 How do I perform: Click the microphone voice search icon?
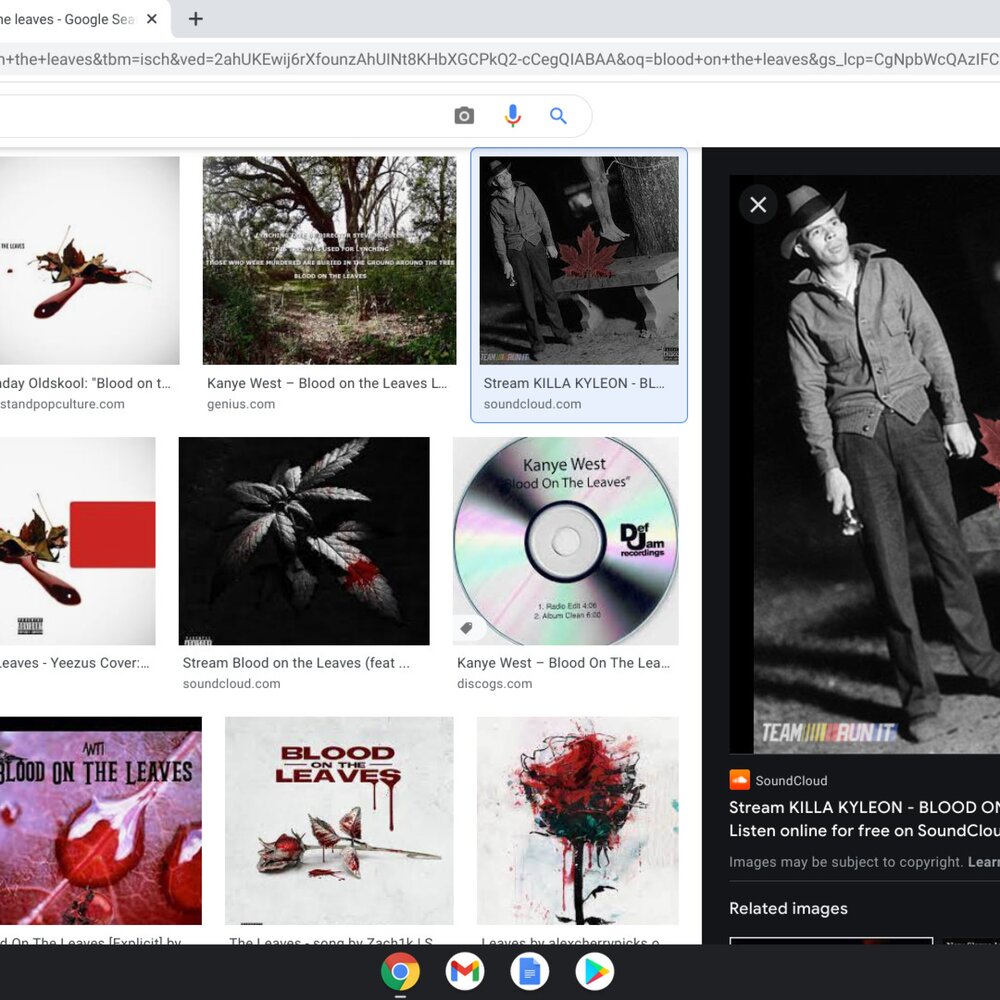pyautogui.click(x=513, y=116)
